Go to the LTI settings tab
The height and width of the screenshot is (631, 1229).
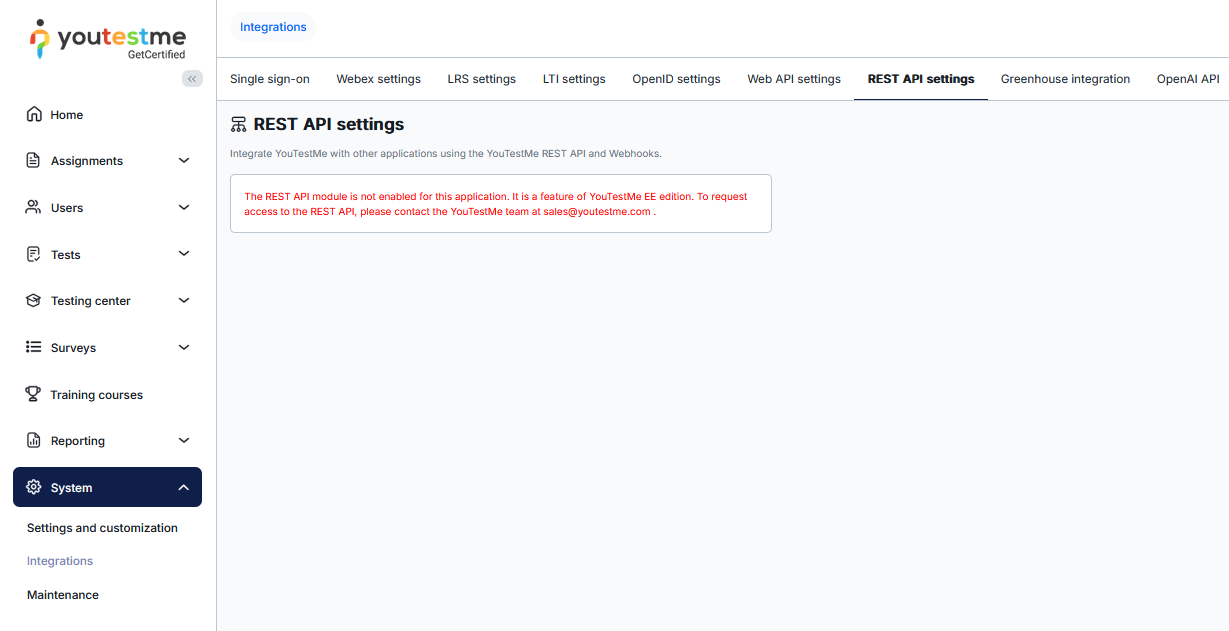pyautogui.click(x=574, y=79)
